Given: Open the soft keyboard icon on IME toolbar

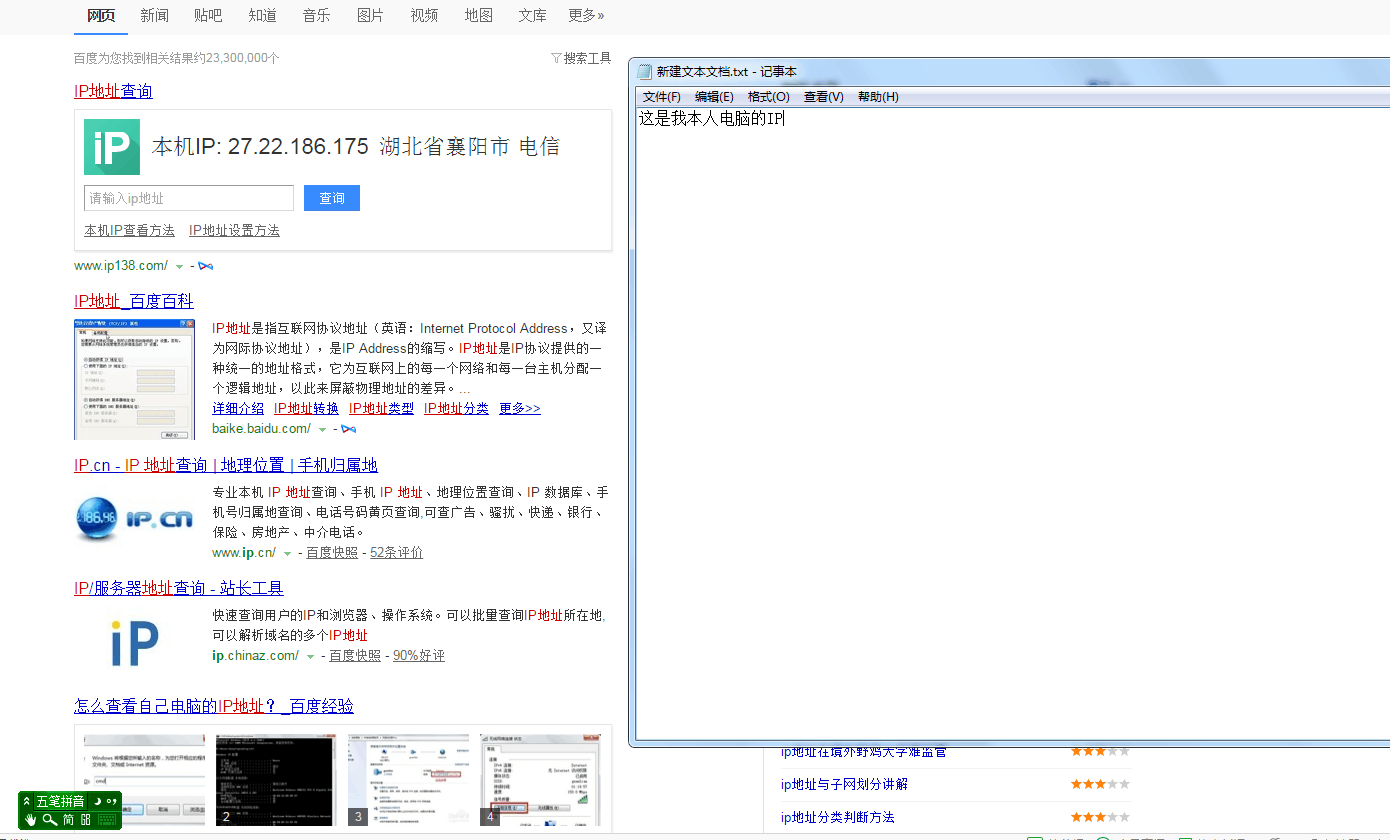Looking at the screenshot, I should [x=107, y=820].
